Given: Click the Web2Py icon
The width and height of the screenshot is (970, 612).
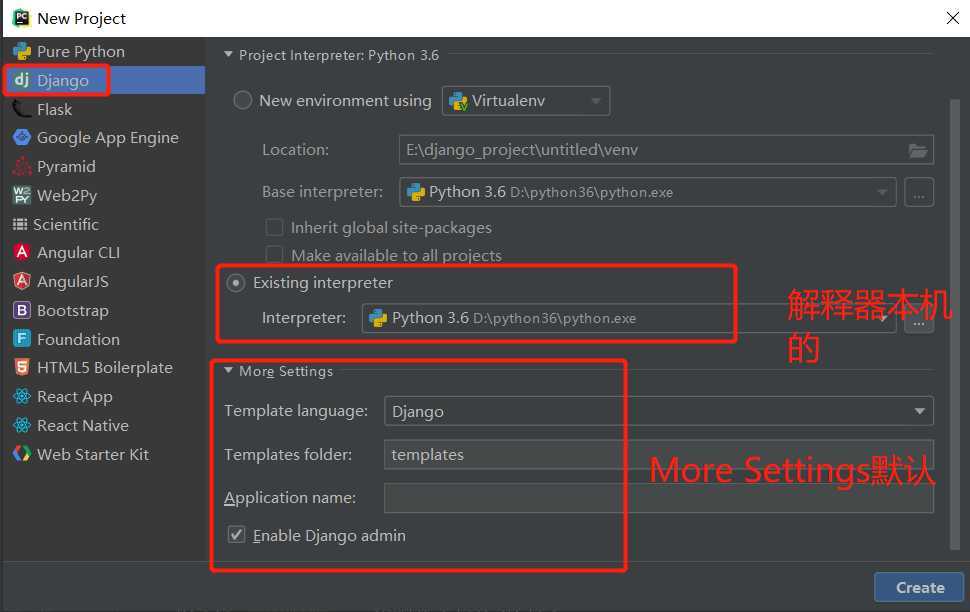Looking at the screenshot, I should (22, 196).
